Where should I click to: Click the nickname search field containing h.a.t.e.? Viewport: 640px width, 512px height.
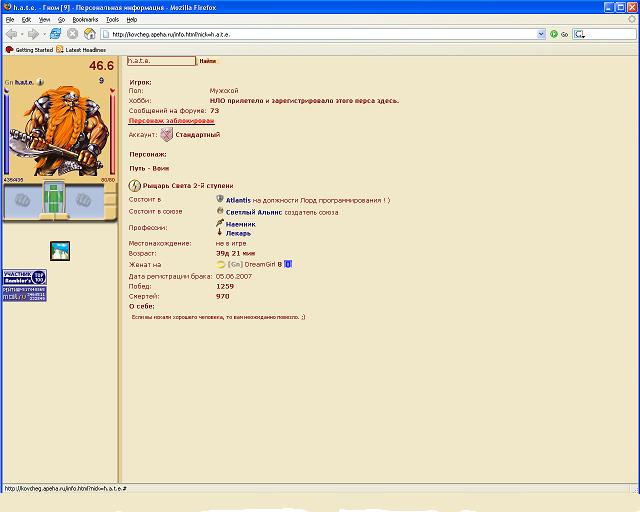point(161,61)
